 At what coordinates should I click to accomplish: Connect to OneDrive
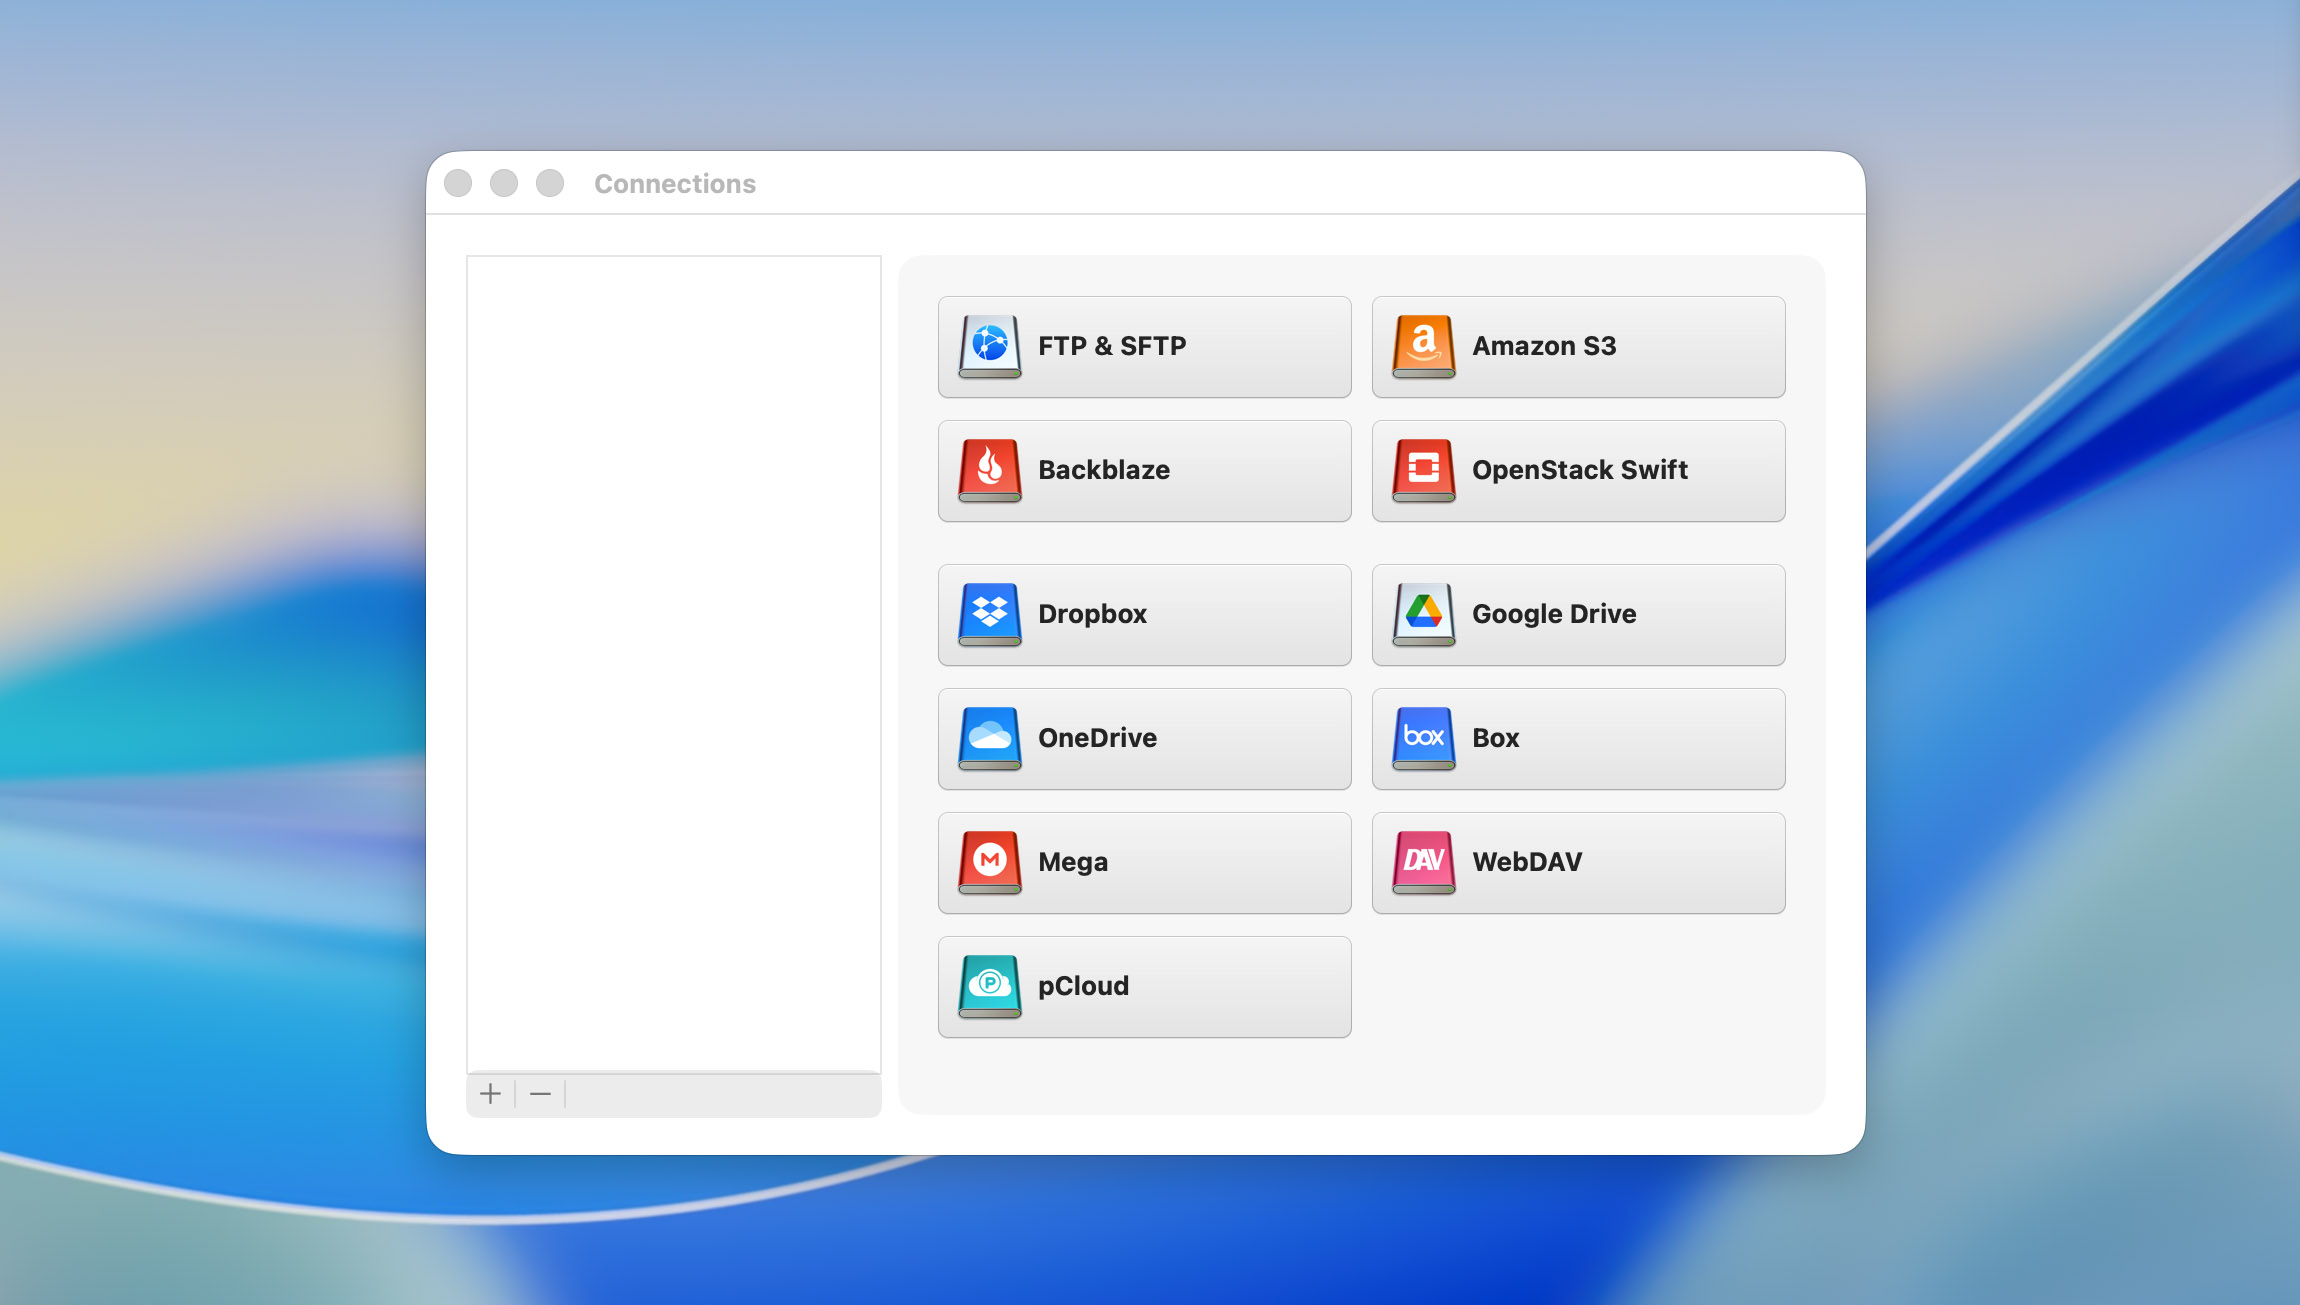[x=1144, y=738]
